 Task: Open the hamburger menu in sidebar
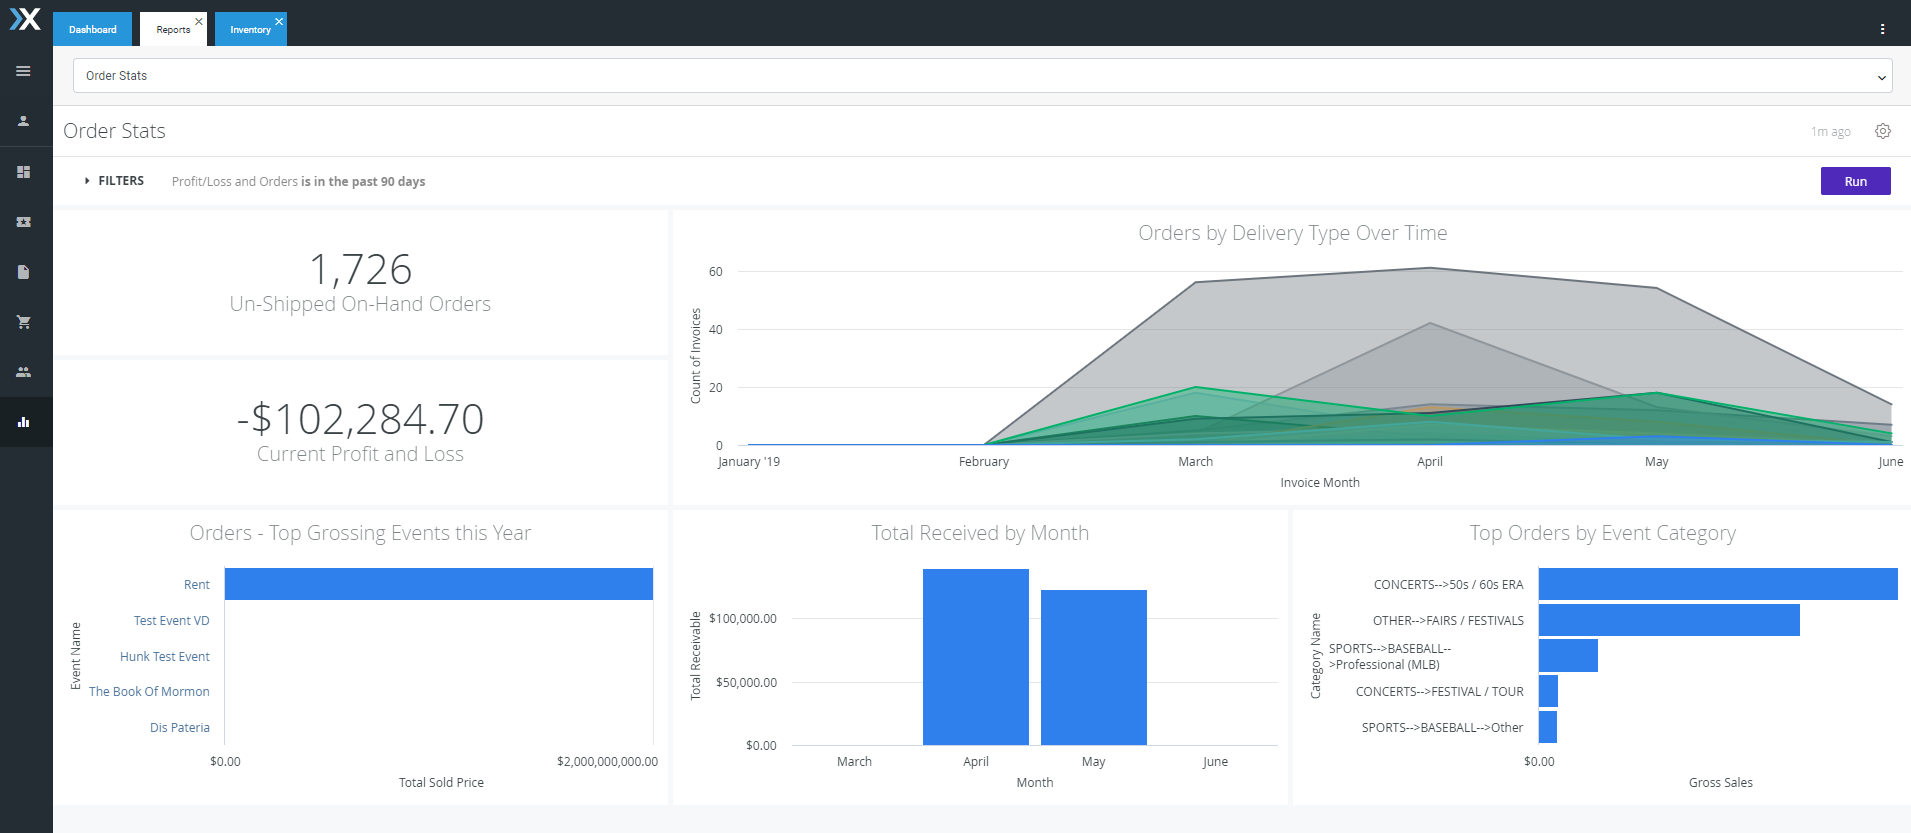23,71
